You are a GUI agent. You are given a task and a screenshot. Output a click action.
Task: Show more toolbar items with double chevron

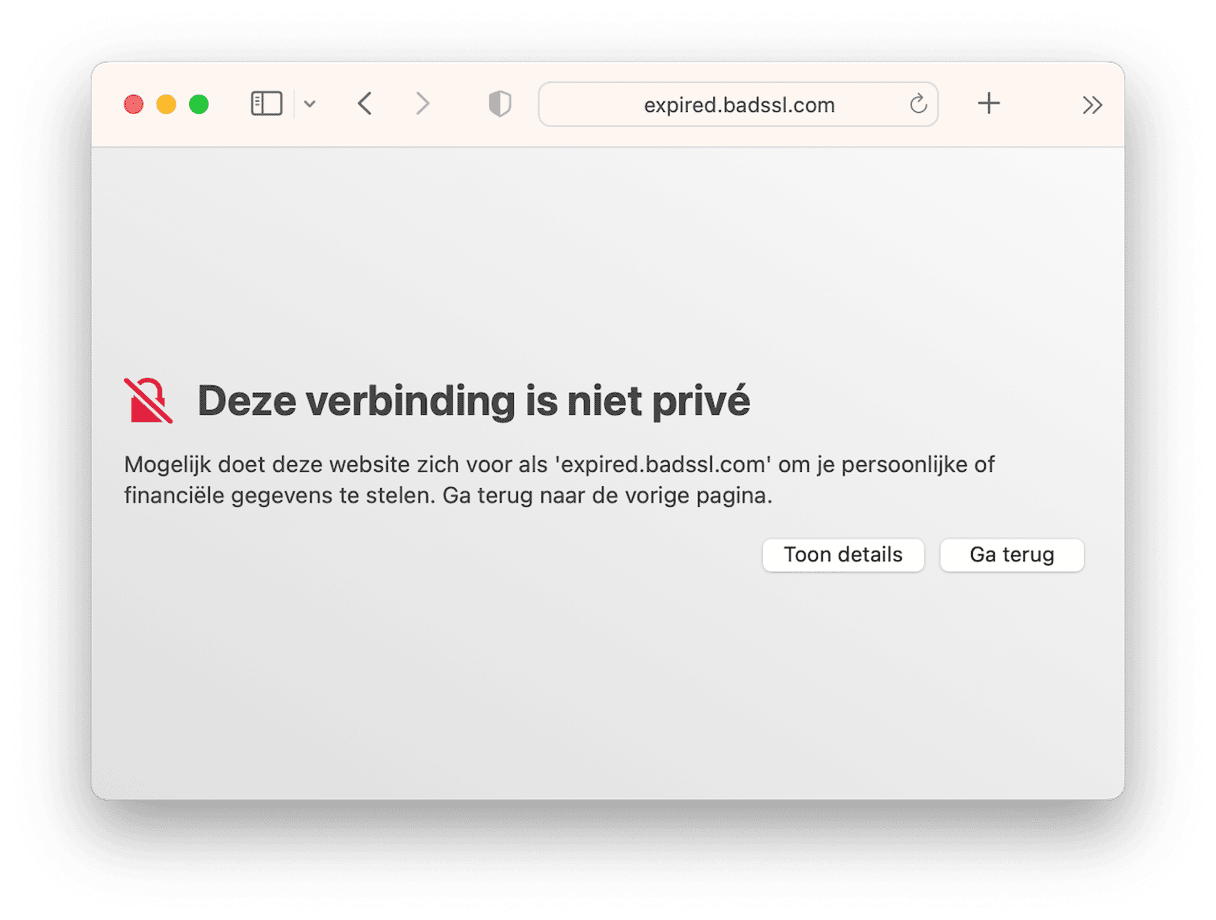click(x=1092, y=105)
